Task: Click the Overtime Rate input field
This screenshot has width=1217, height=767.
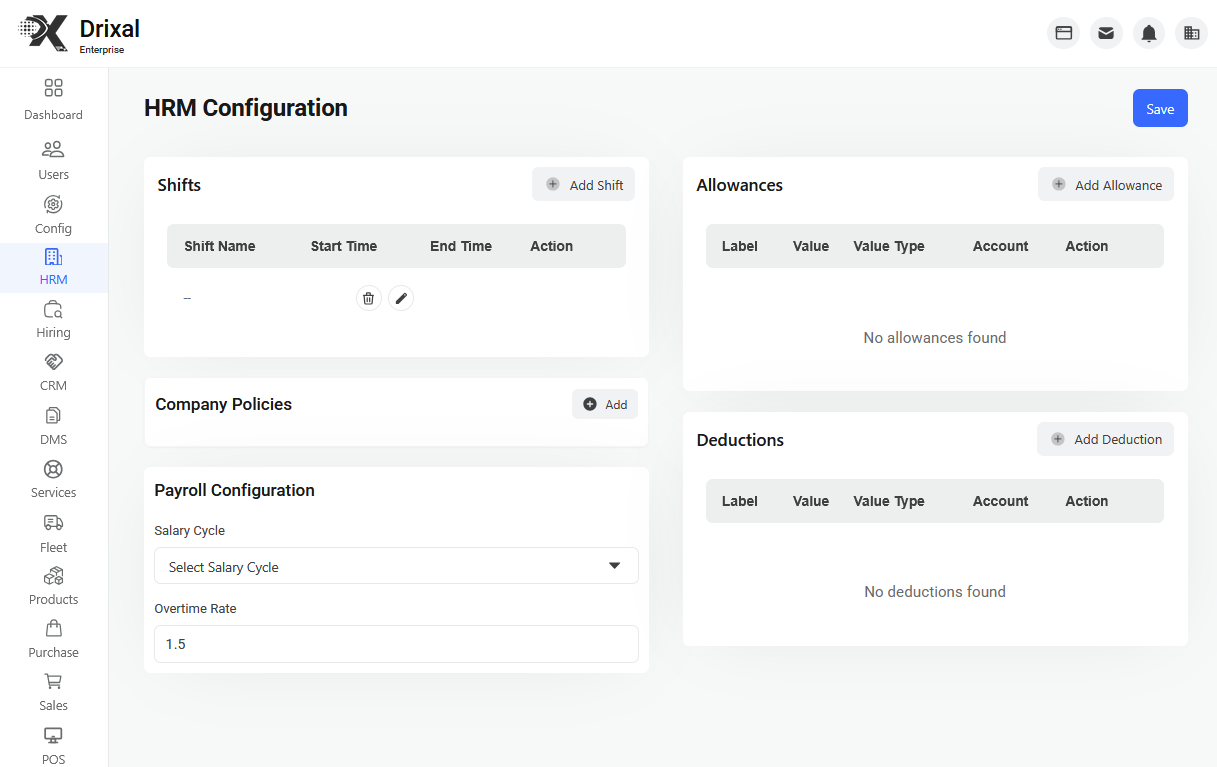Action: (396, 644)
